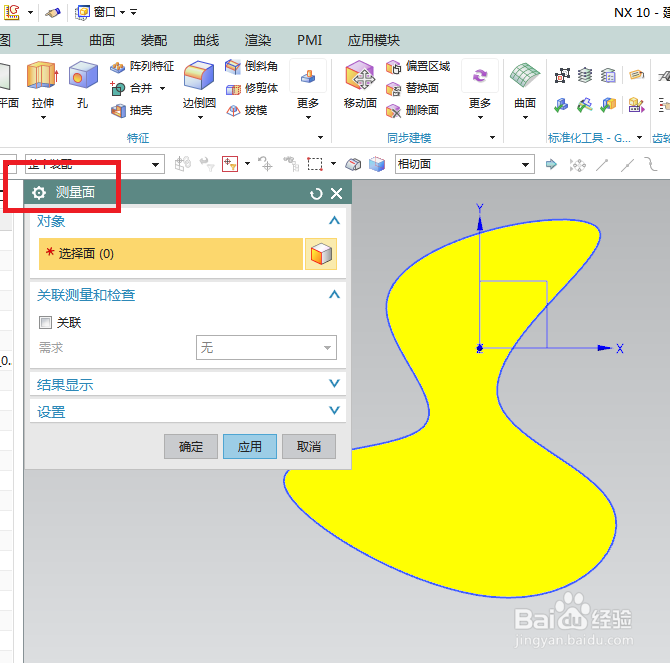Click the face selection cube icon in dialog
Viewport: 670px width, 663px height.
tap(321, 254)
